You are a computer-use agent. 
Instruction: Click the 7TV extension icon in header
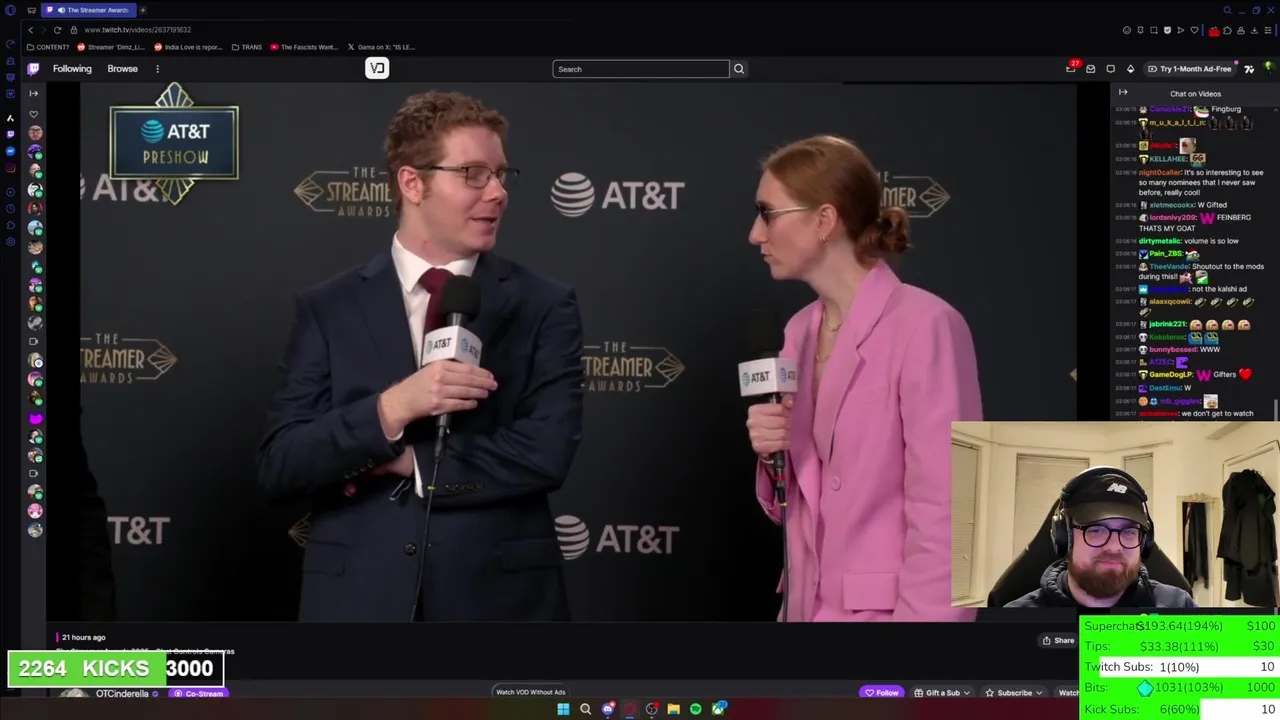(x=1249, y=69)
